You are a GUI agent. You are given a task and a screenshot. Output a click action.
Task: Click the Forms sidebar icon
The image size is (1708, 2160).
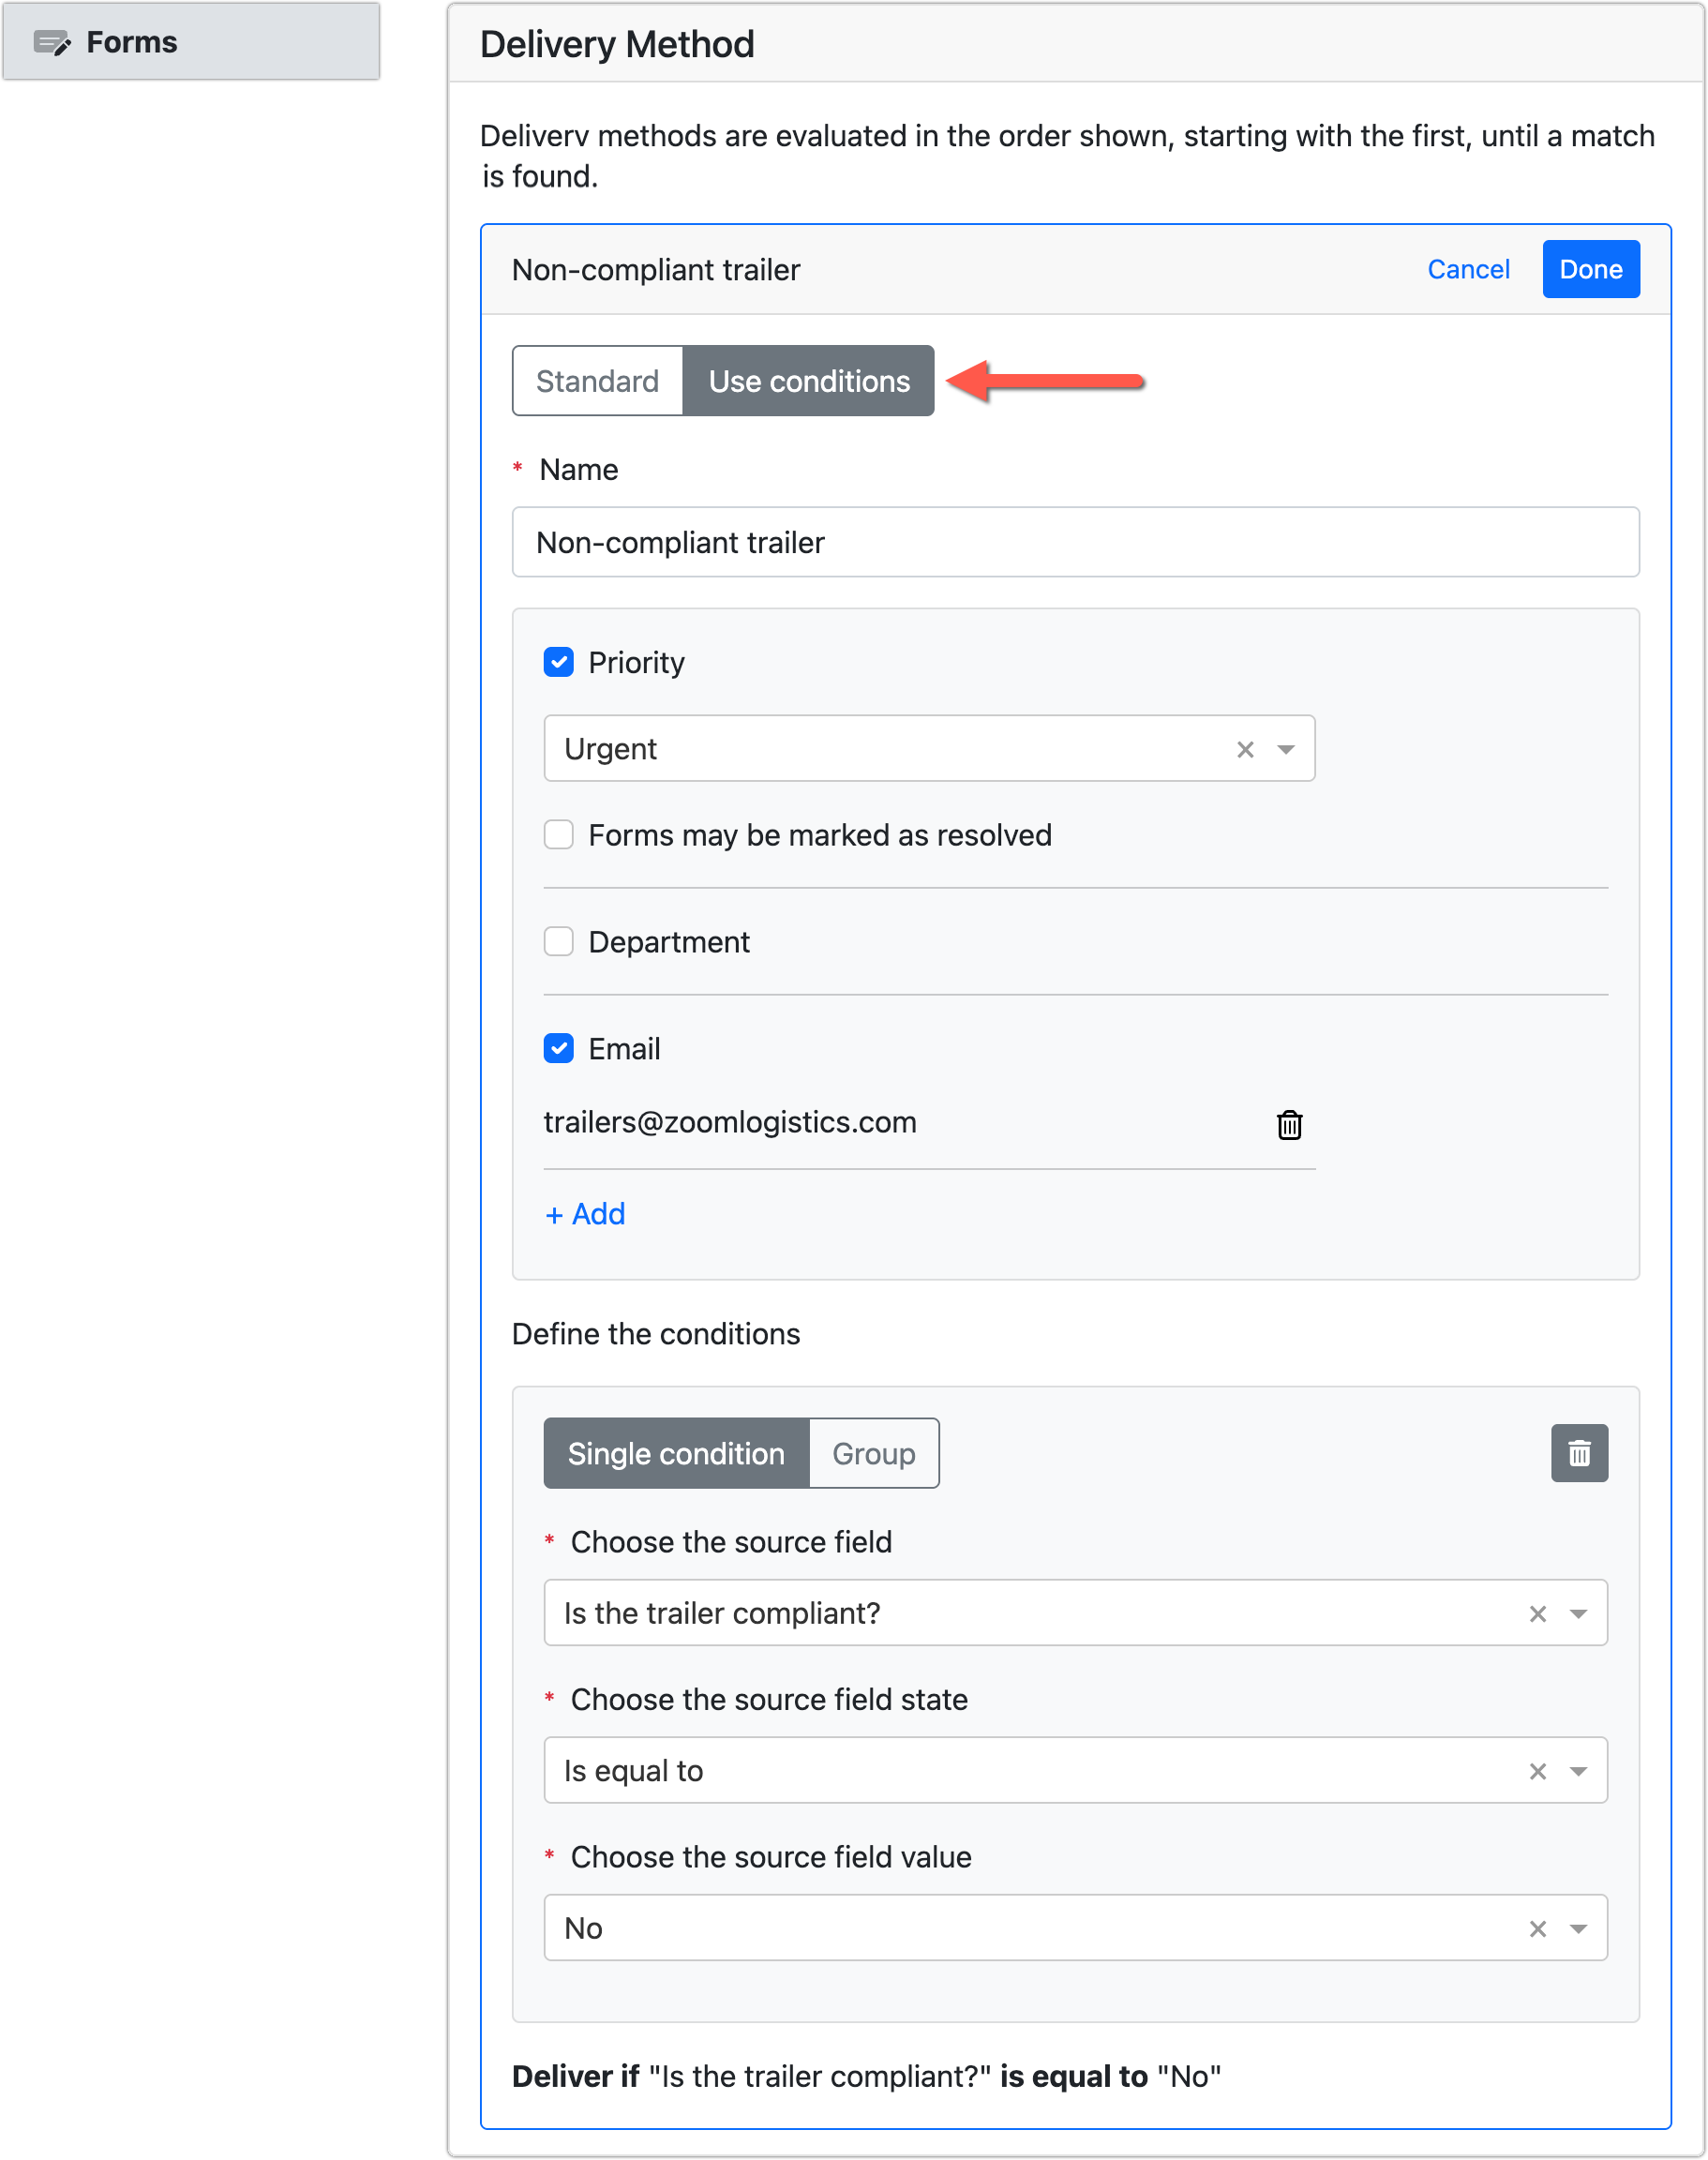pyautogui.click(x=53, y=42)
